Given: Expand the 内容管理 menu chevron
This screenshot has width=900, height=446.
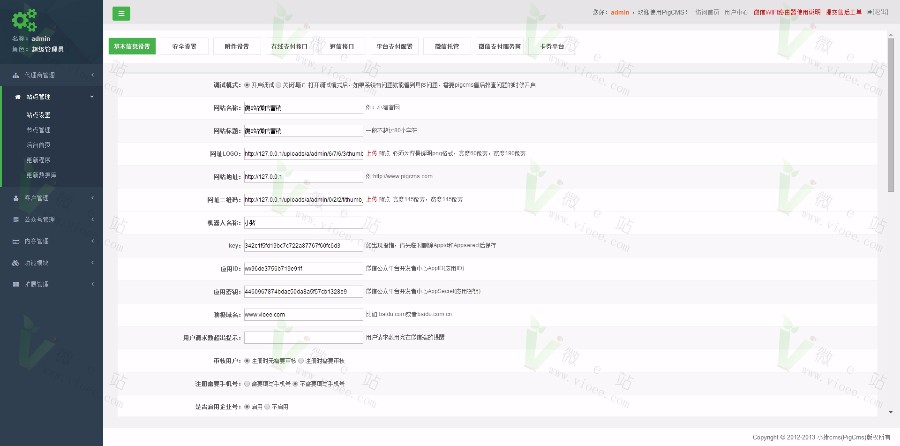Looking at the screenshot, I should click(x=92, y=242).
